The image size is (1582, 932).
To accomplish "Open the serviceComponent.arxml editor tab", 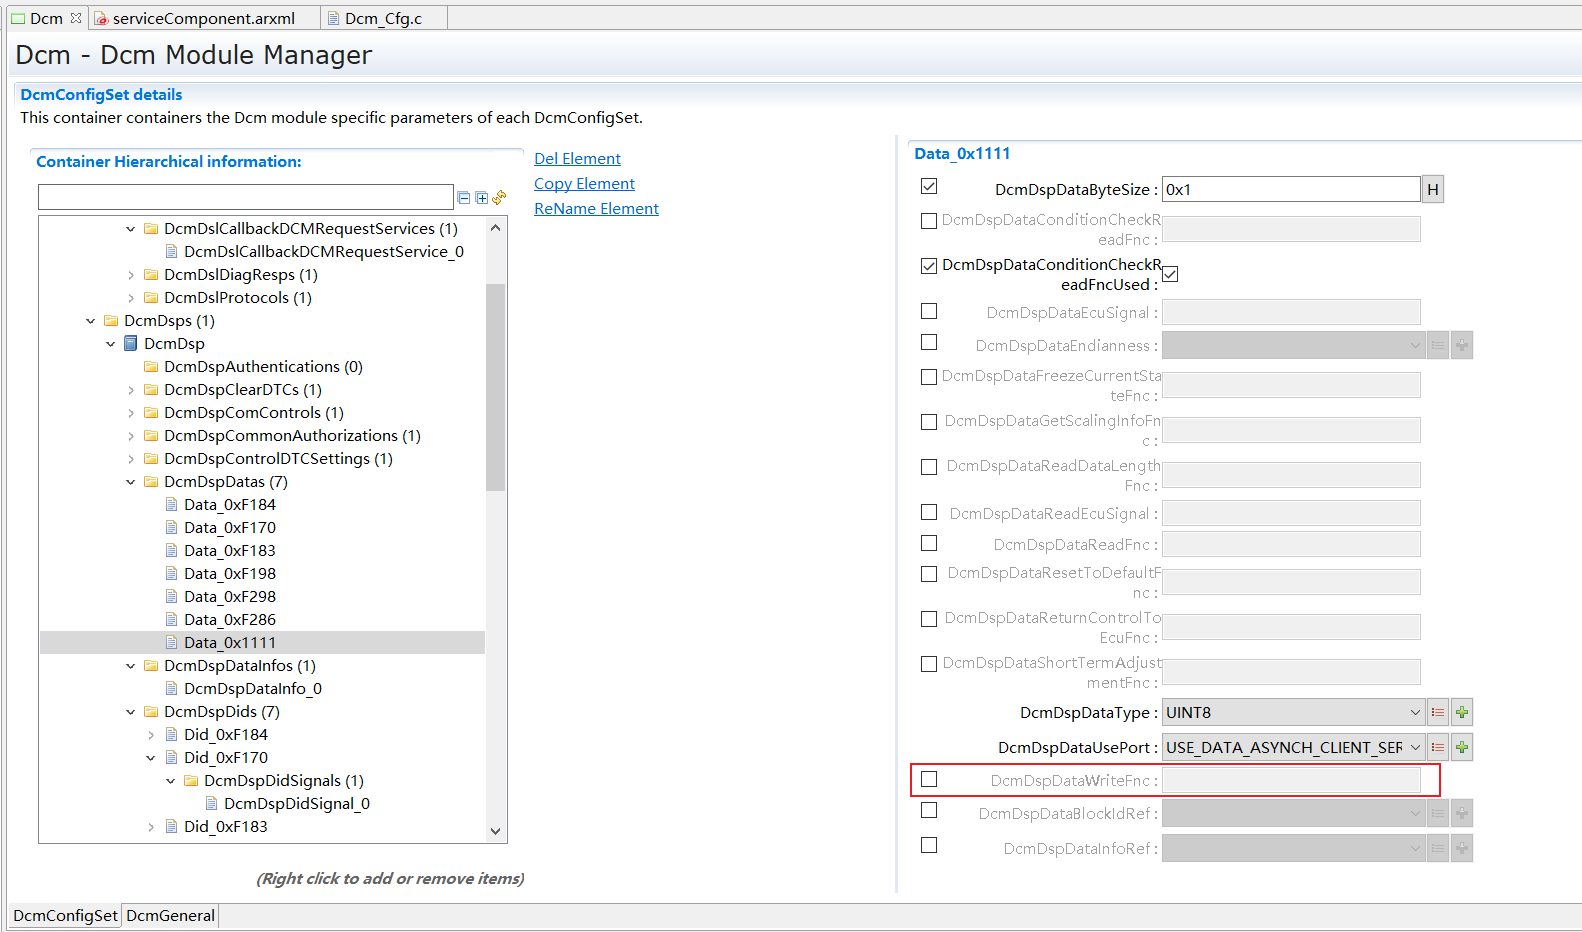I will [203, 18].
